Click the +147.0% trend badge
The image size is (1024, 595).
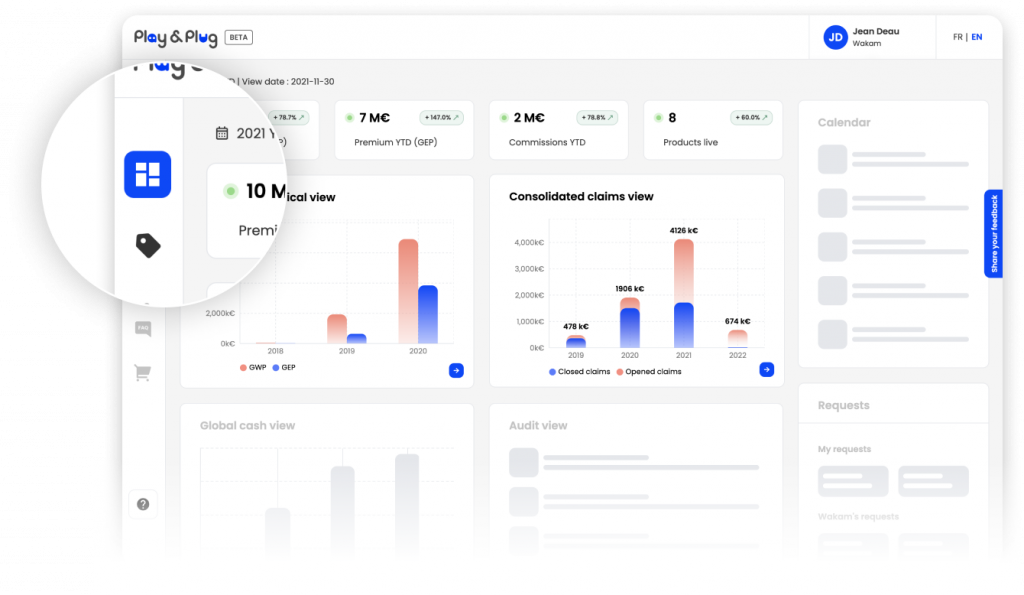pos(441,118)
